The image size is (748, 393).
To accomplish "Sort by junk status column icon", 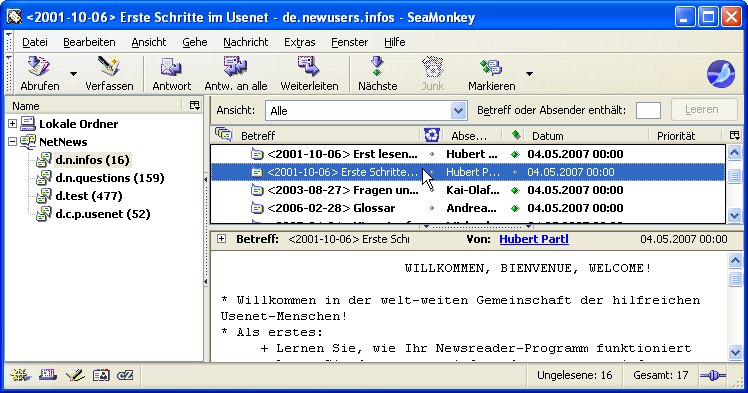I will [432, 135].
